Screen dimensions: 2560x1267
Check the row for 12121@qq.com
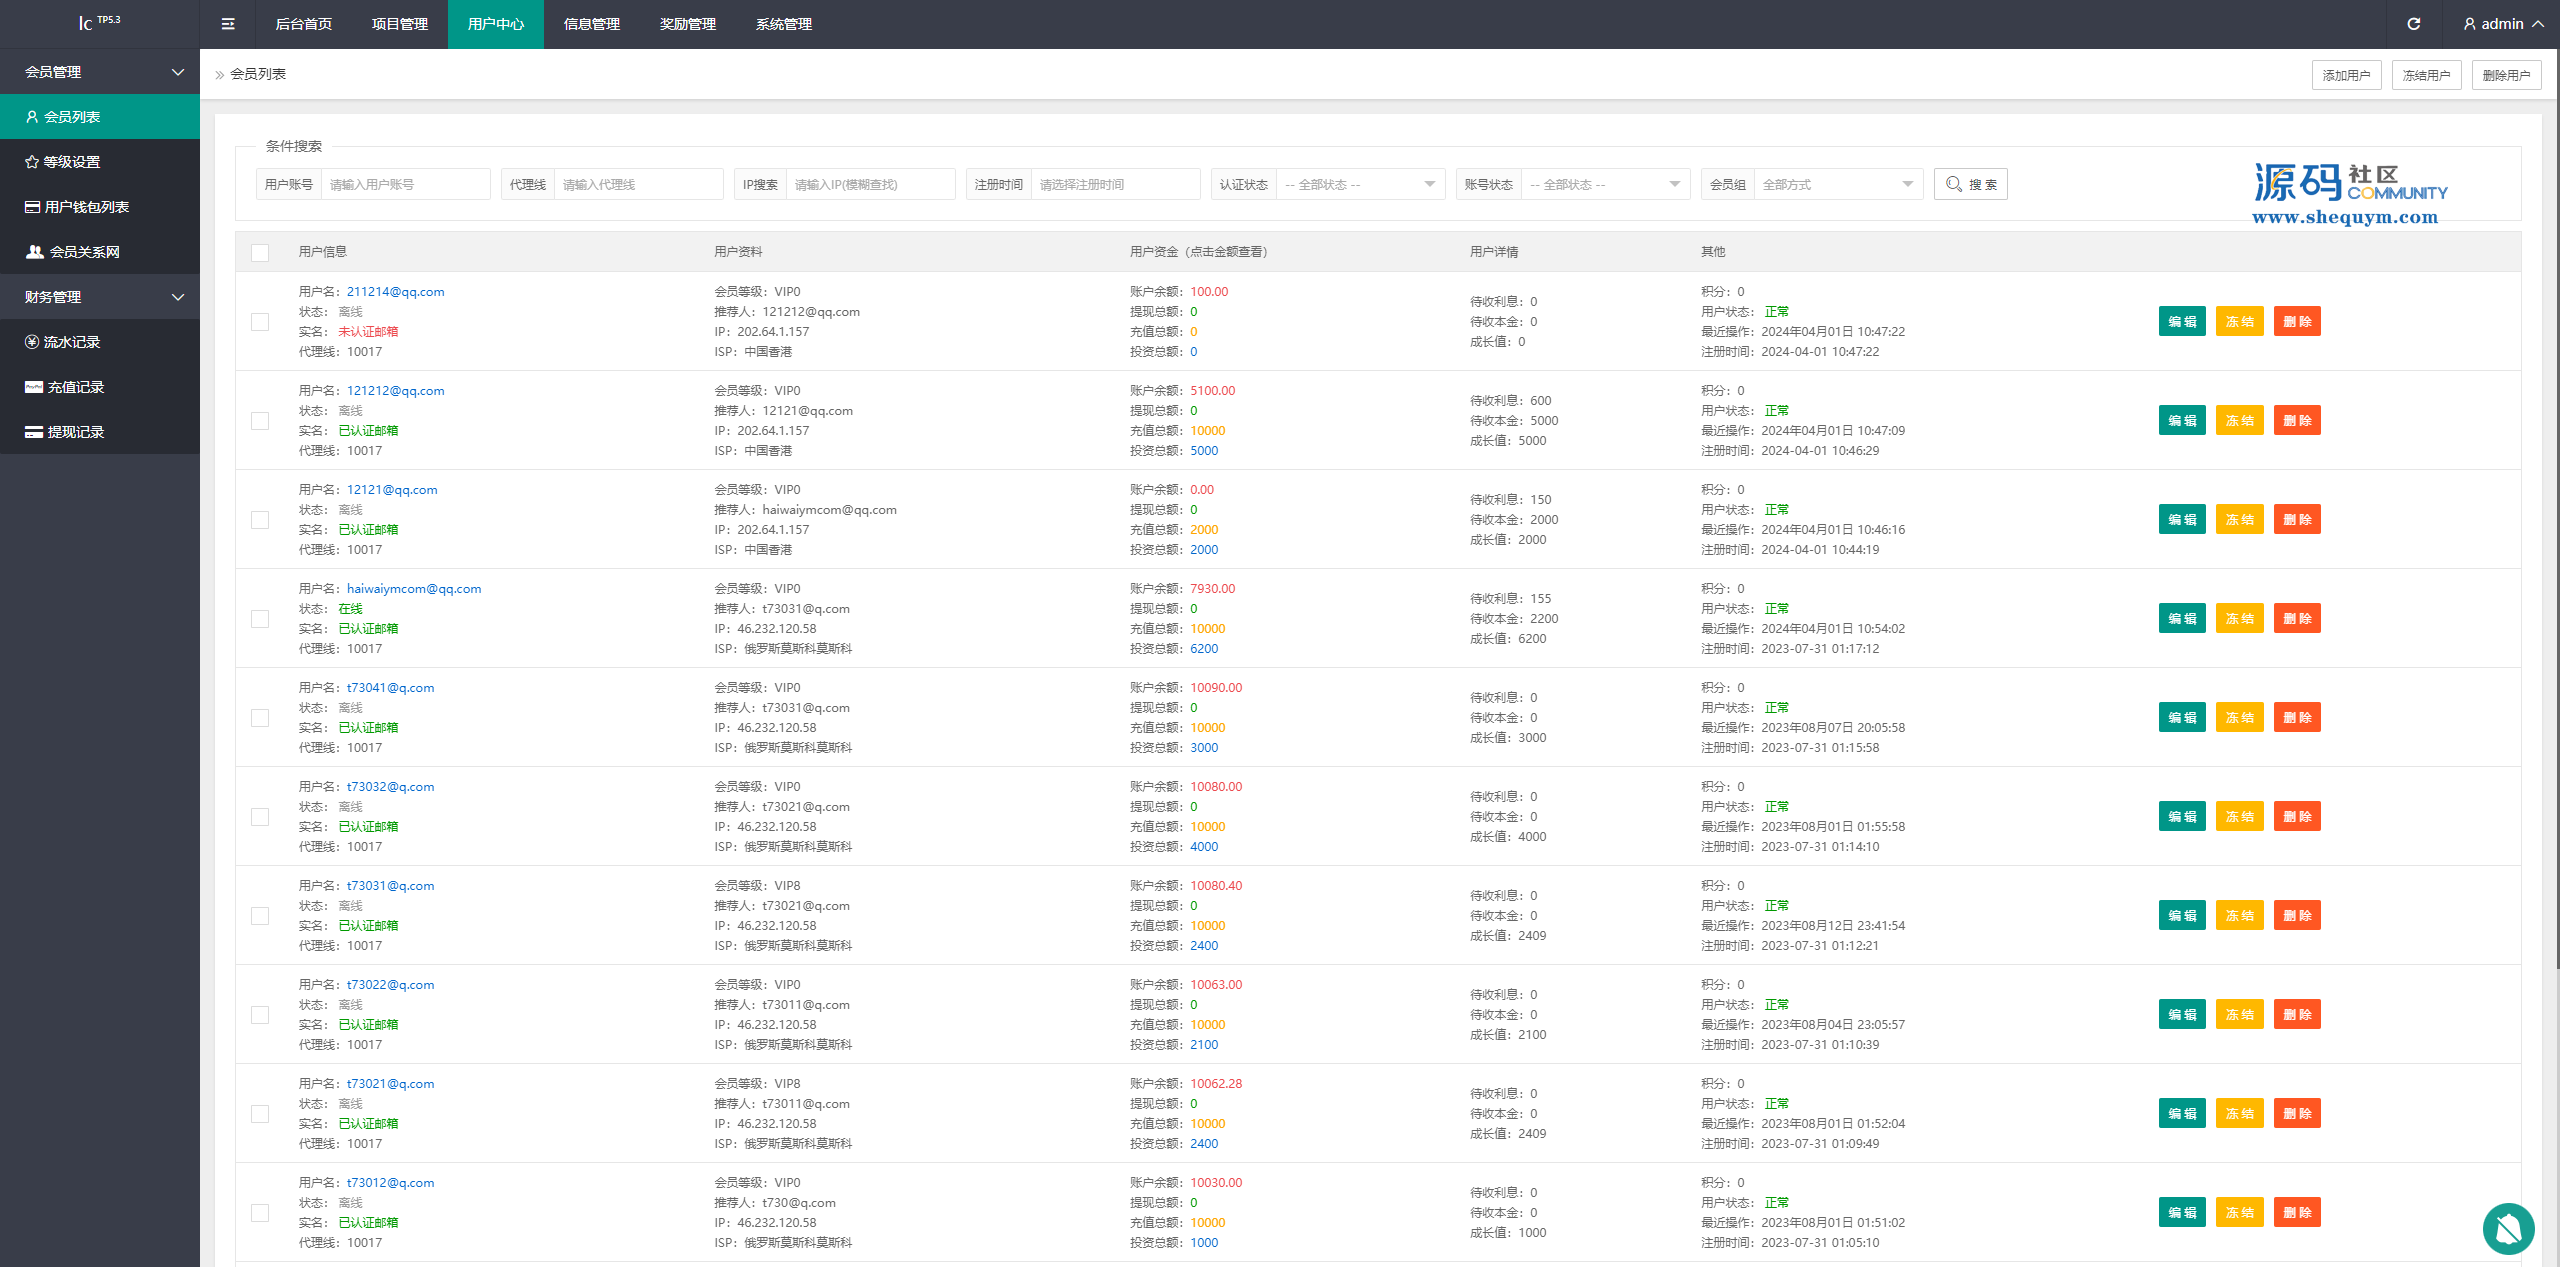pyautogui.click(x=260, y=520)
